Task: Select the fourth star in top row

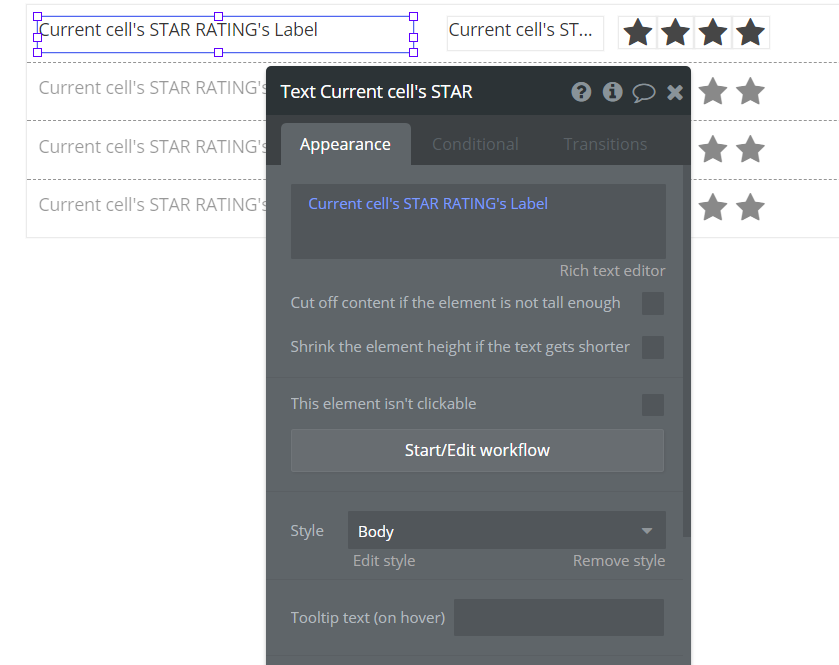Action: tap(750, 32)
